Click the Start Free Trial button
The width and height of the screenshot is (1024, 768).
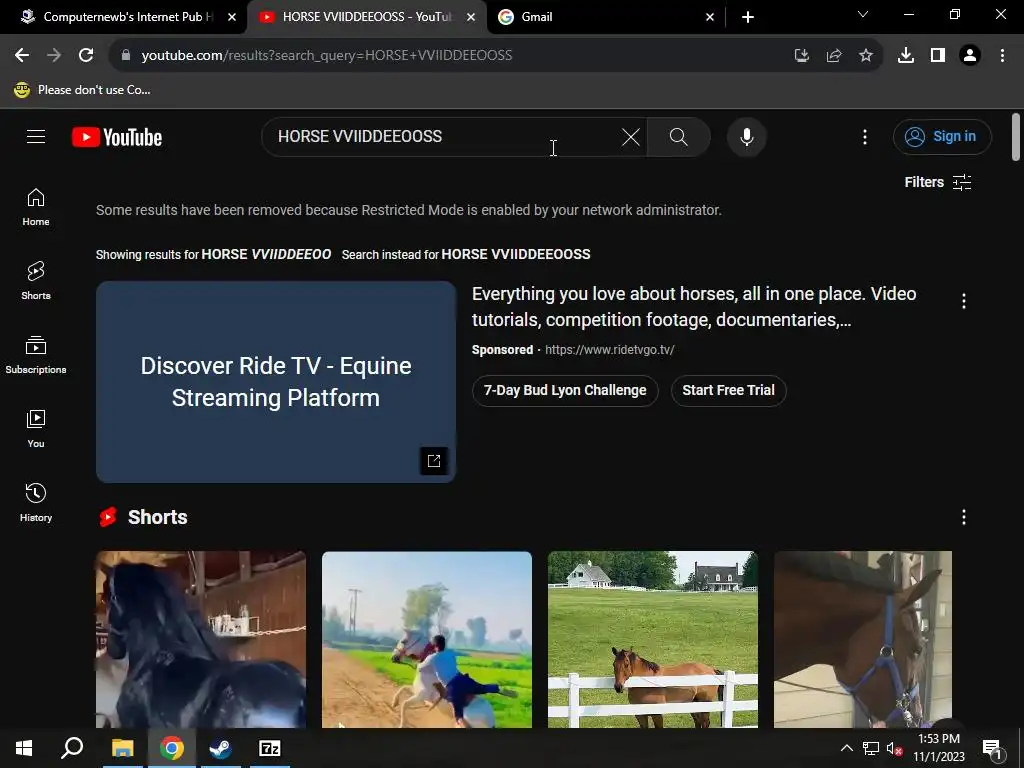[x=728, y=391]
